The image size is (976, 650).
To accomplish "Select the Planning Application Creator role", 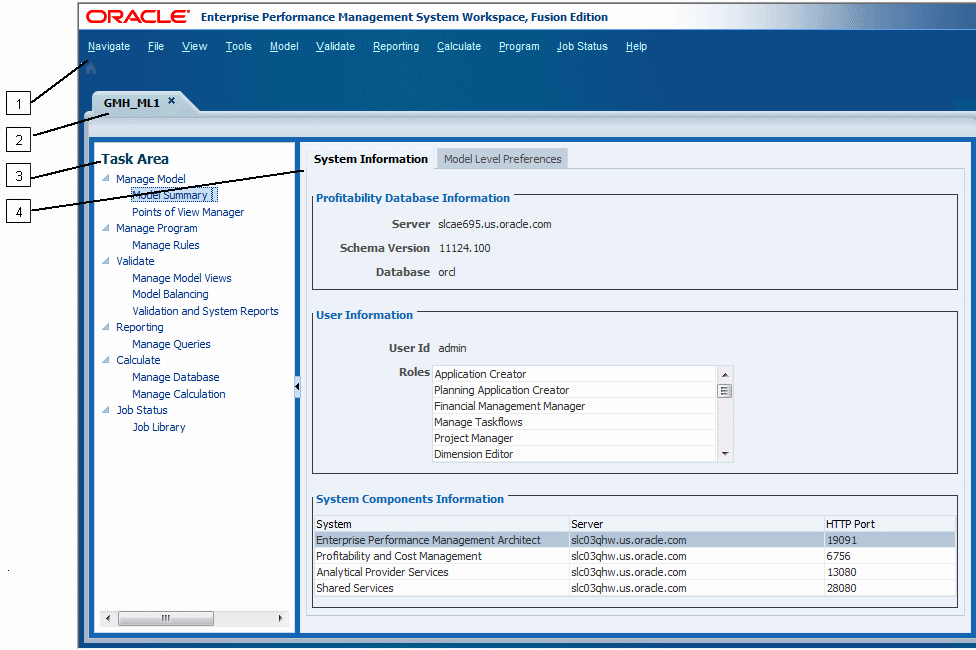I will (x=575, y=390).
